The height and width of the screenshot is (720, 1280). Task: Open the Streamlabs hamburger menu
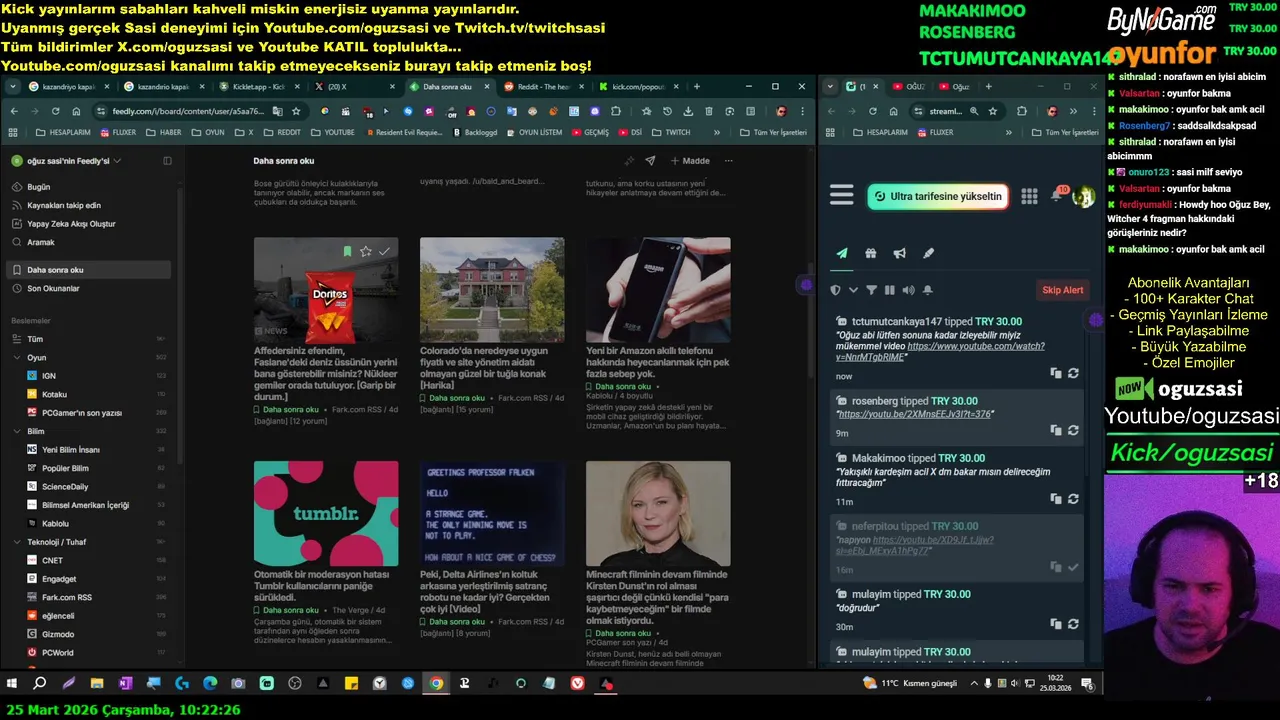point(842,195)
